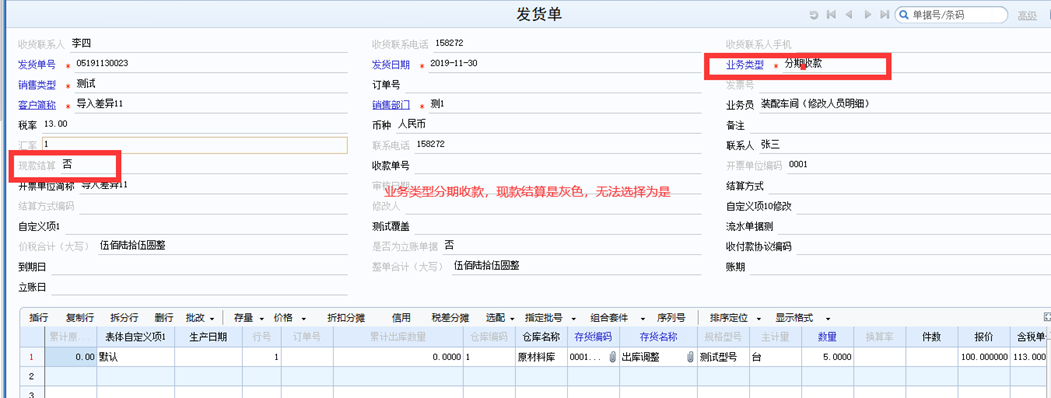Click the 存货名称 column header
The width and height of the screenshot is (1051, 398).
(658, 337)
